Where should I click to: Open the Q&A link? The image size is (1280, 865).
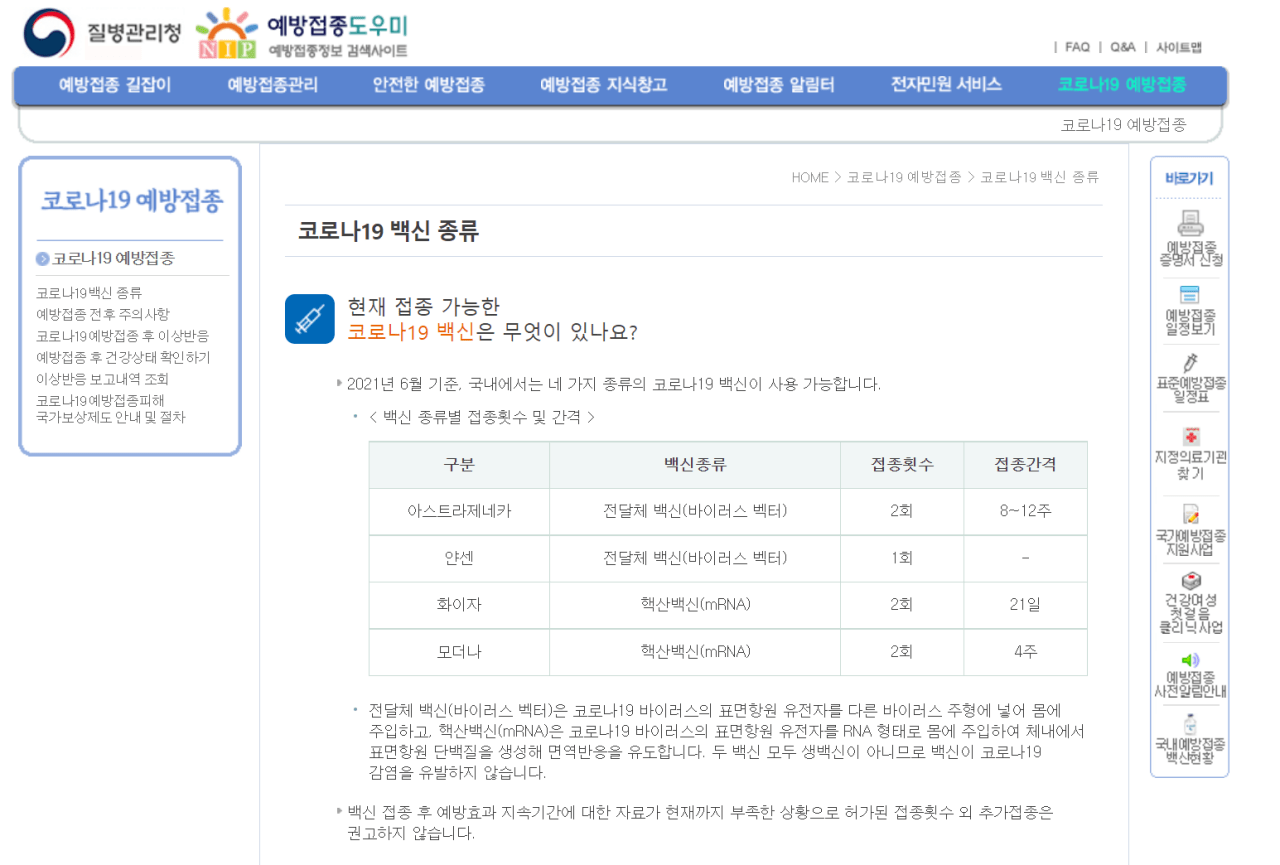tap(1122, 47)
